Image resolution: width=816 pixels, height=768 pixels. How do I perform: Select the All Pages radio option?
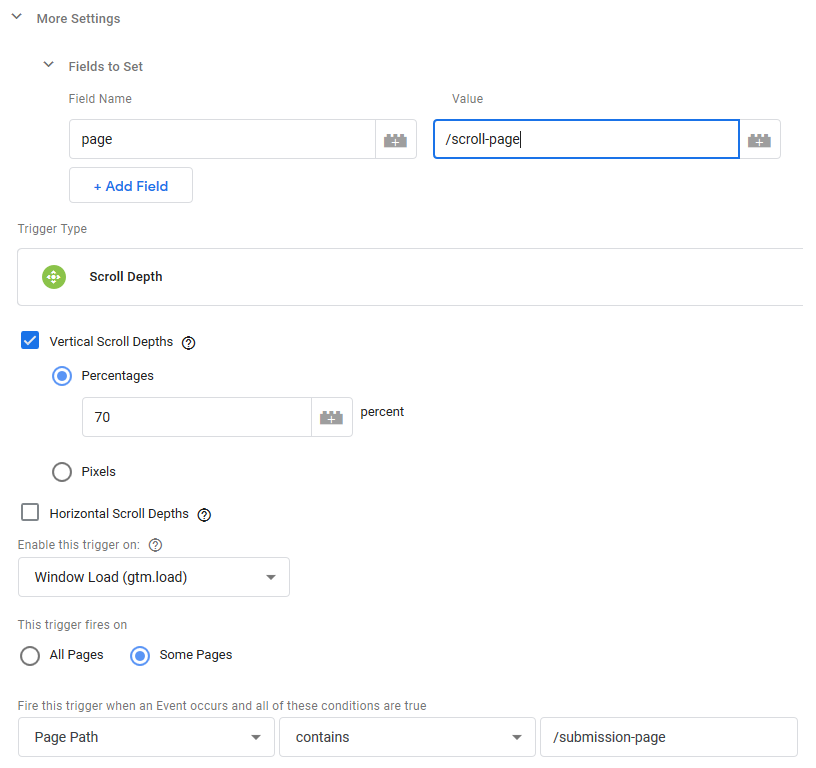click(30, 656)
